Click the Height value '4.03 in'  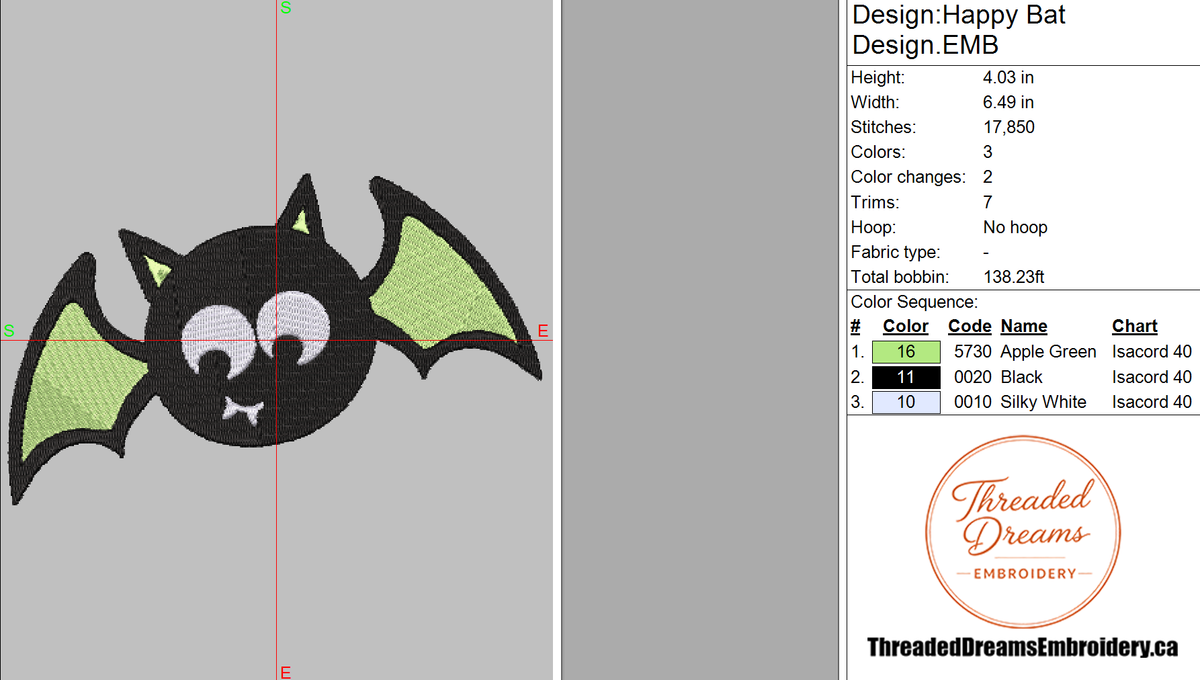tap(1008, 77)
